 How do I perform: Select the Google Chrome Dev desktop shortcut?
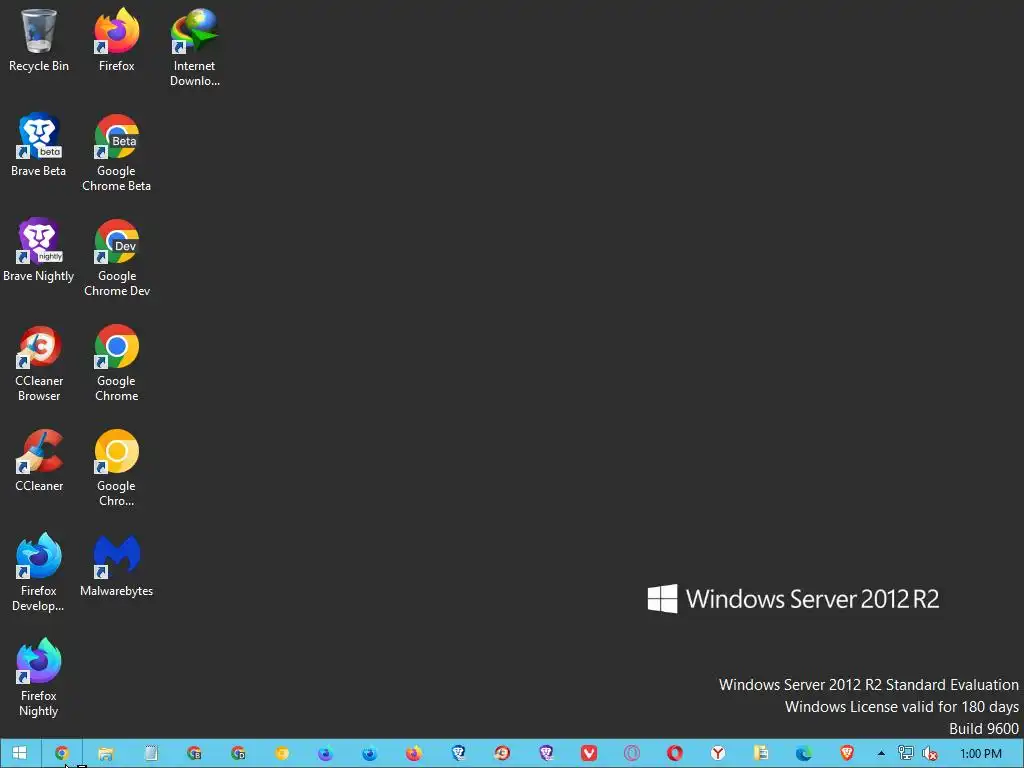(116, 258)
